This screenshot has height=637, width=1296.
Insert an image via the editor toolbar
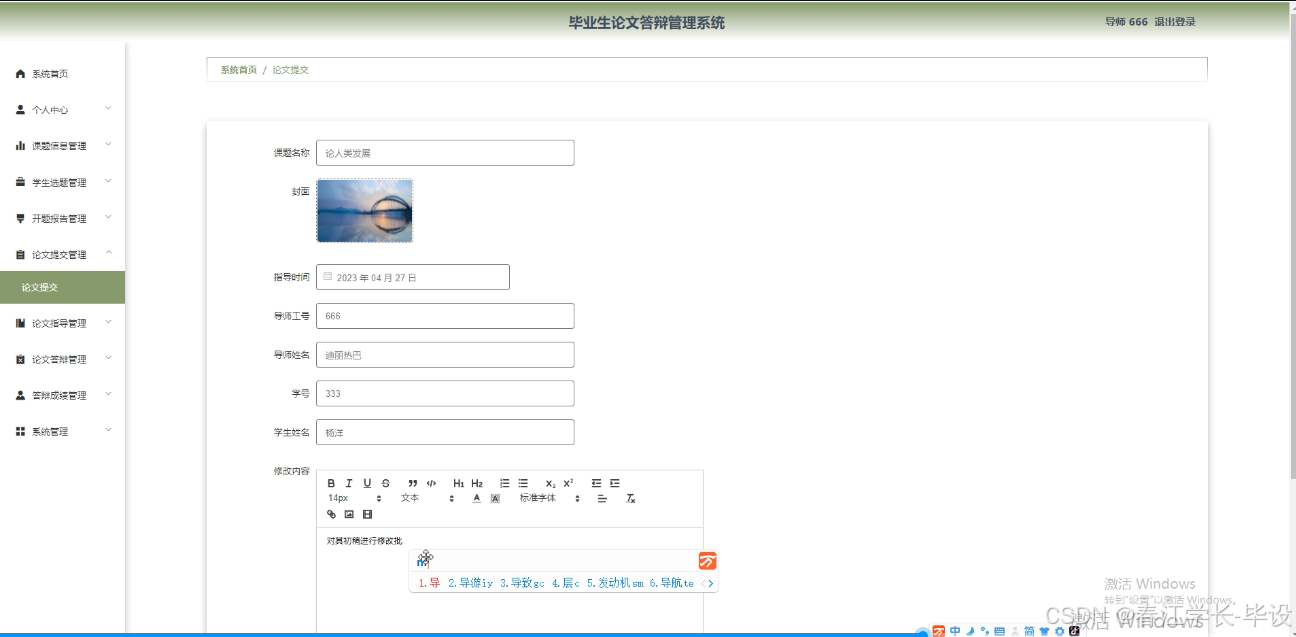[x=350, y=514]
